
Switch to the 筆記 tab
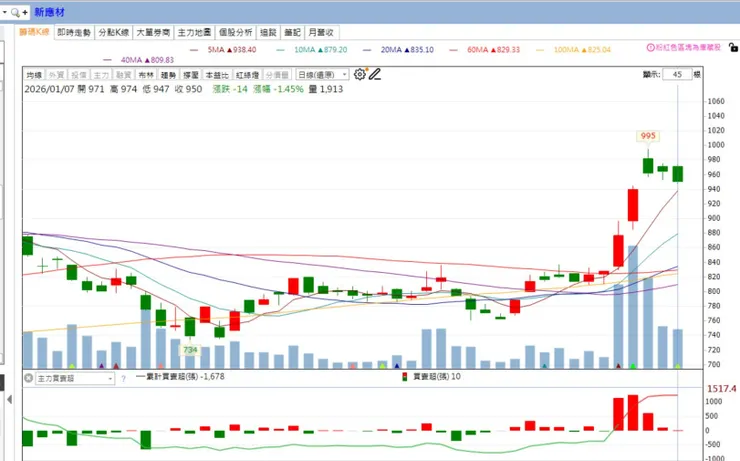[x=293, y=33]
